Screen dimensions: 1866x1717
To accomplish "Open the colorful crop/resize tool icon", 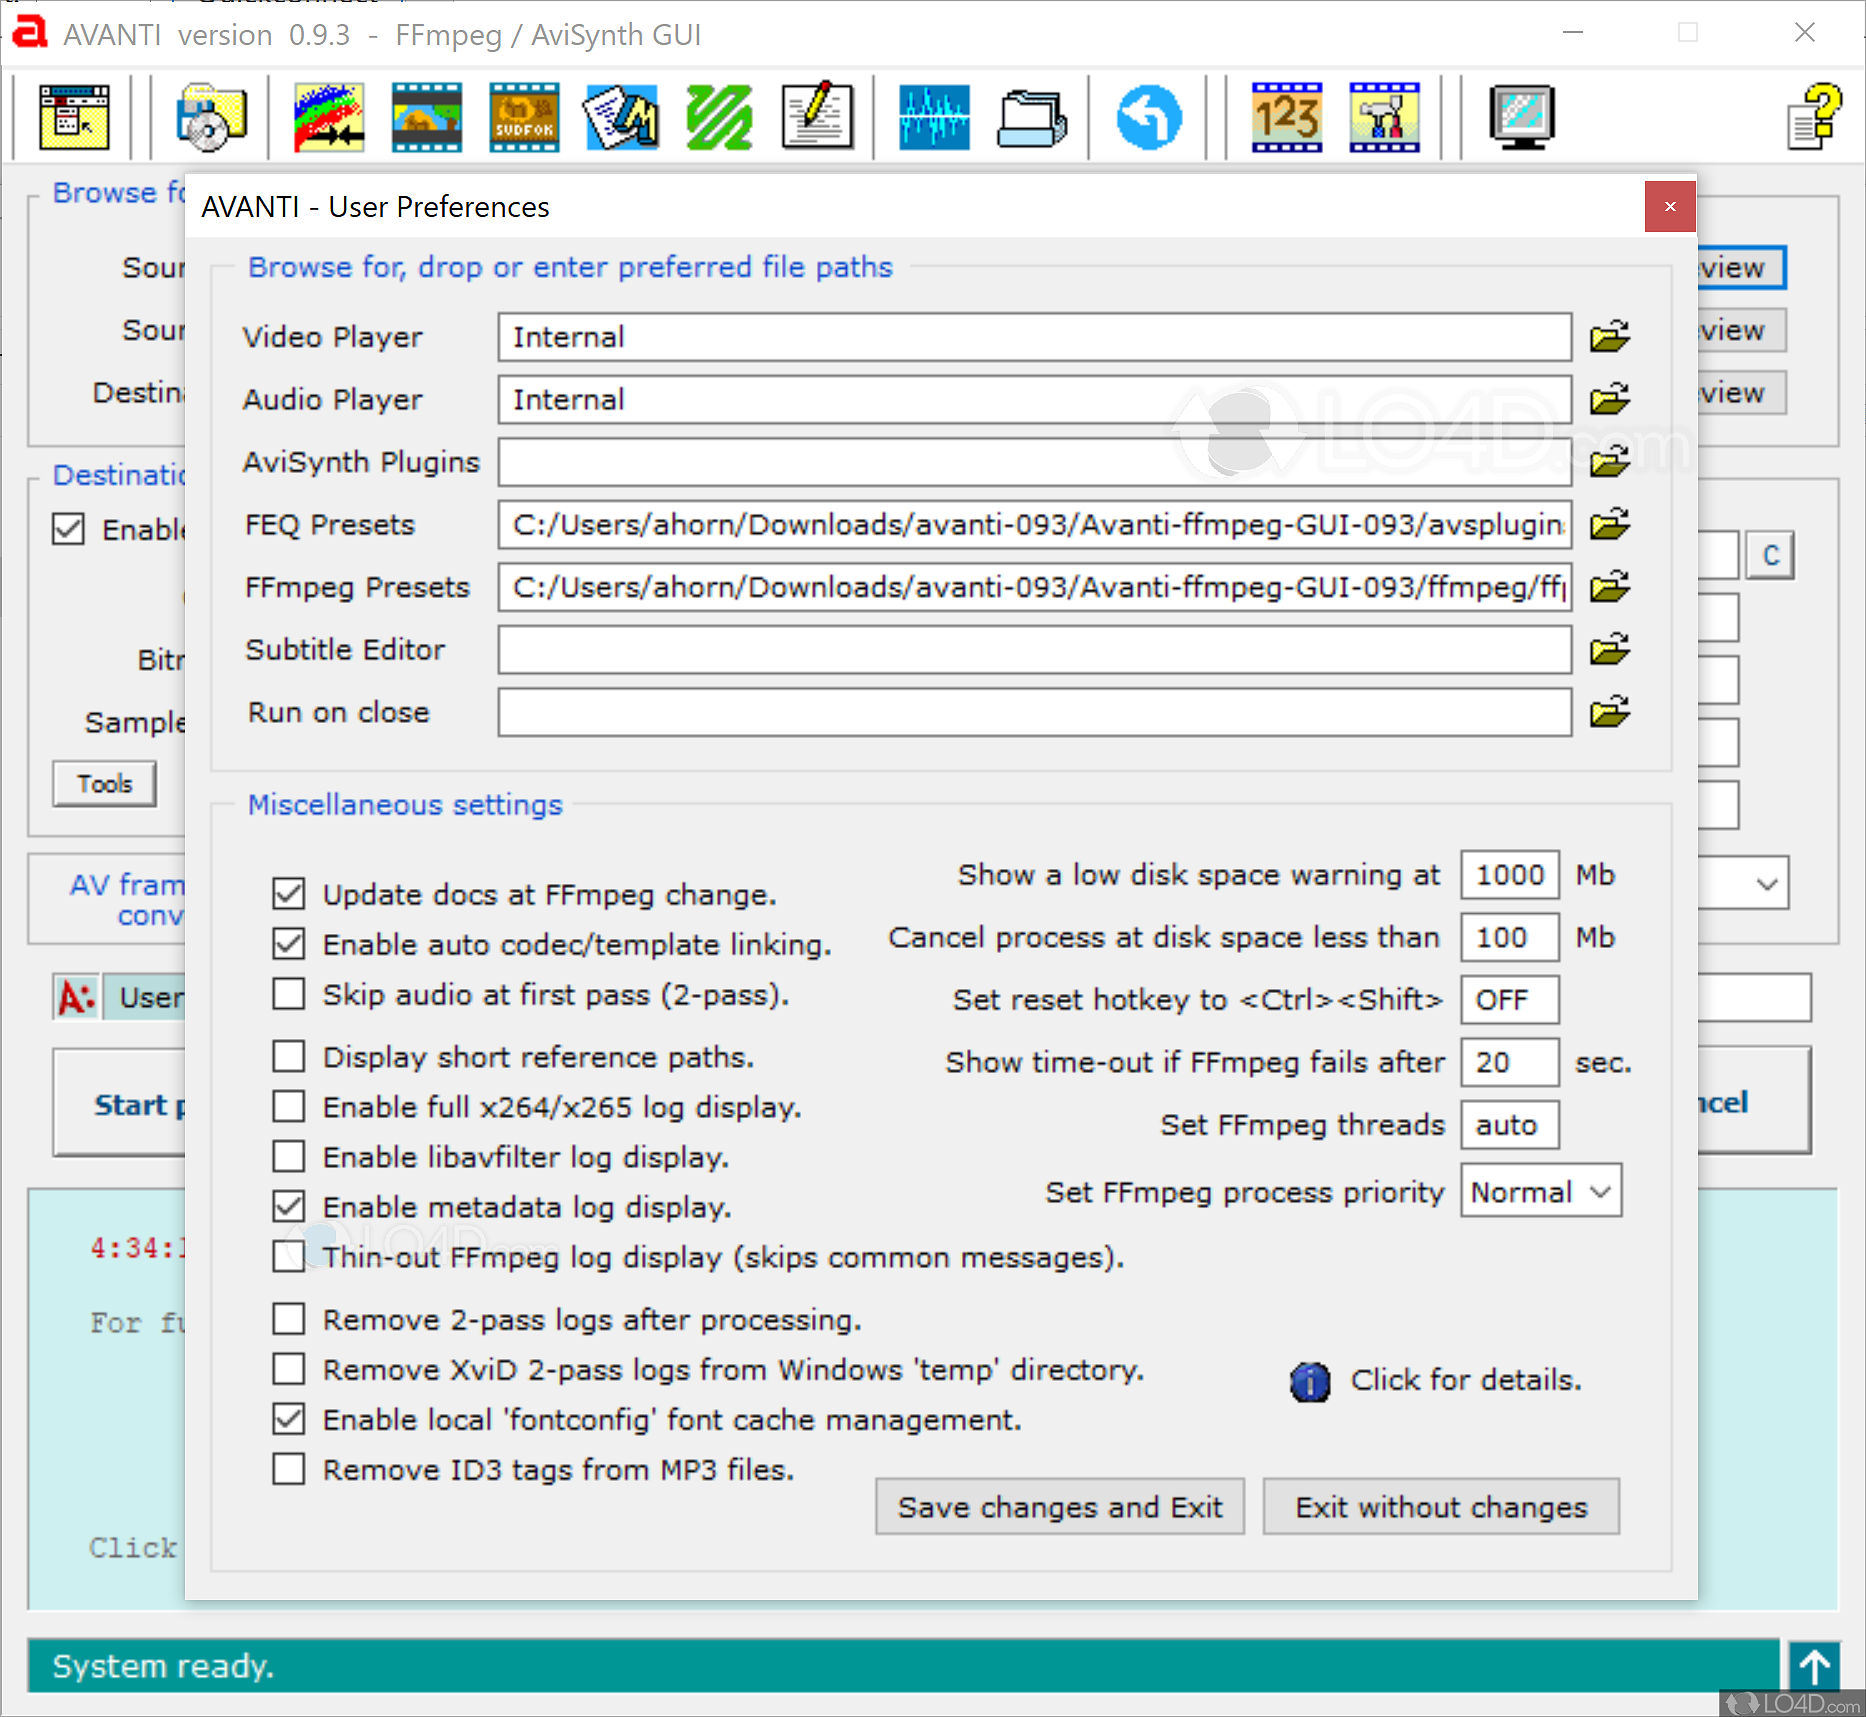I will tap(329, 118).
